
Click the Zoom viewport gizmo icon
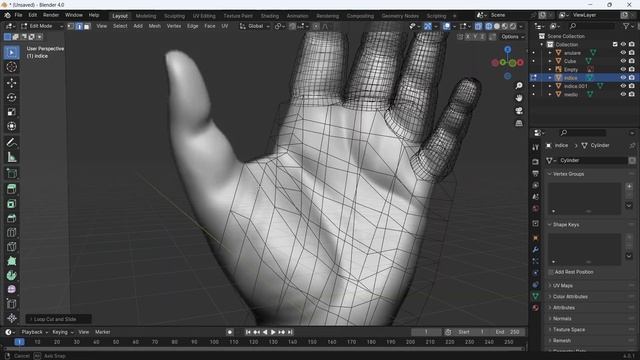(519, 86)
